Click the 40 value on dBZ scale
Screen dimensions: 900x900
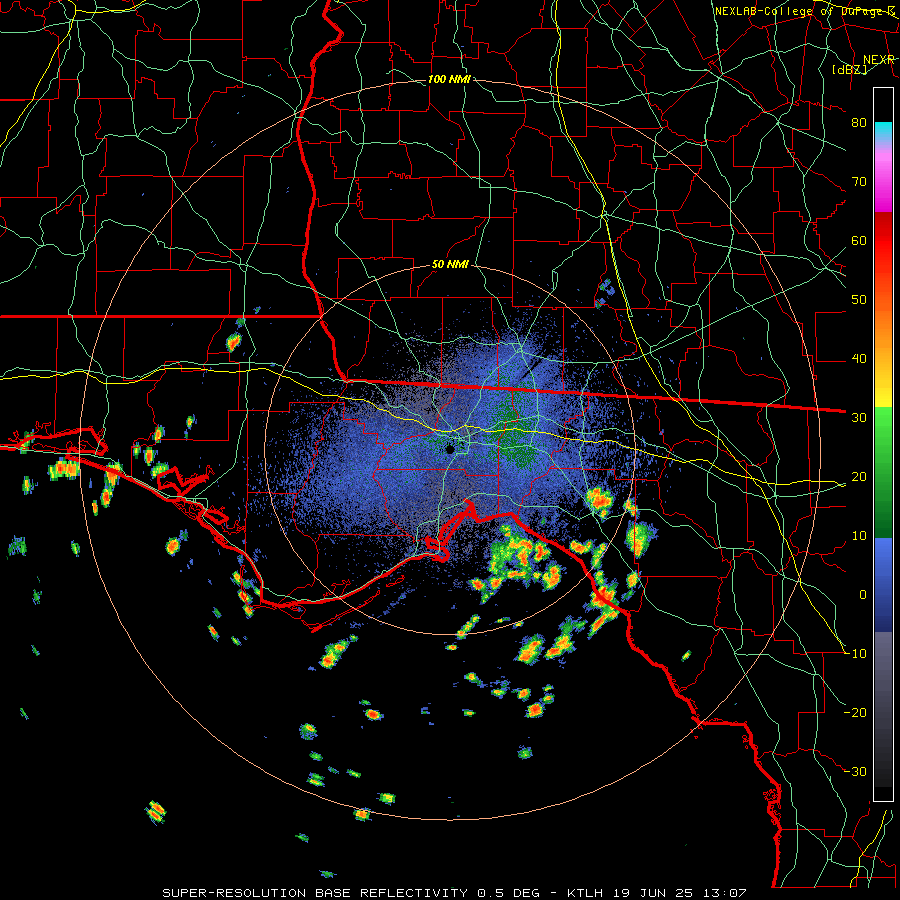tap(859, 359)
